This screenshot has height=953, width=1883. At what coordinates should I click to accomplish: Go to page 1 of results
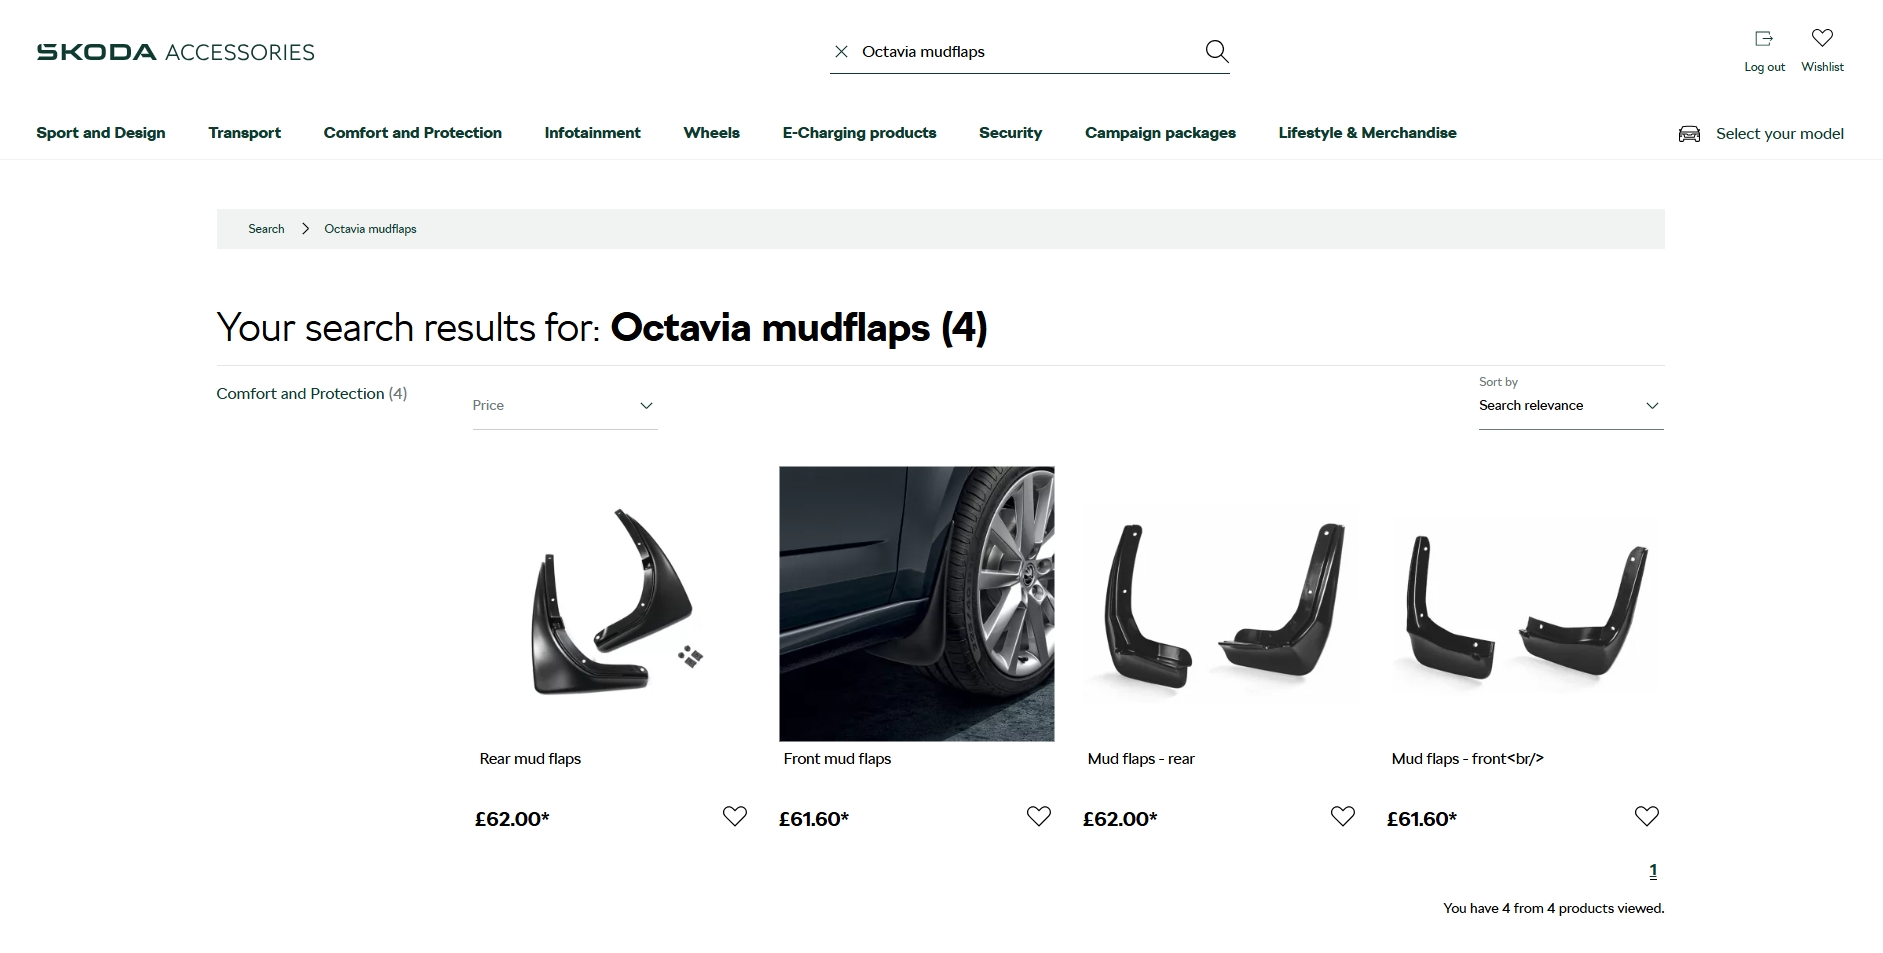pyautogui.click(x=1653, y=871)
